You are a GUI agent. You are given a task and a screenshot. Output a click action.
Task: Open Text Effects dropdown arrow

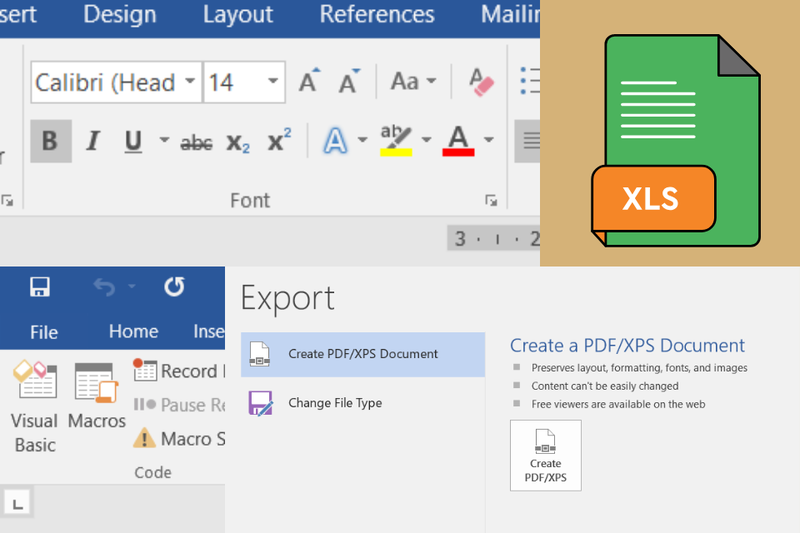tap(362, 139)
